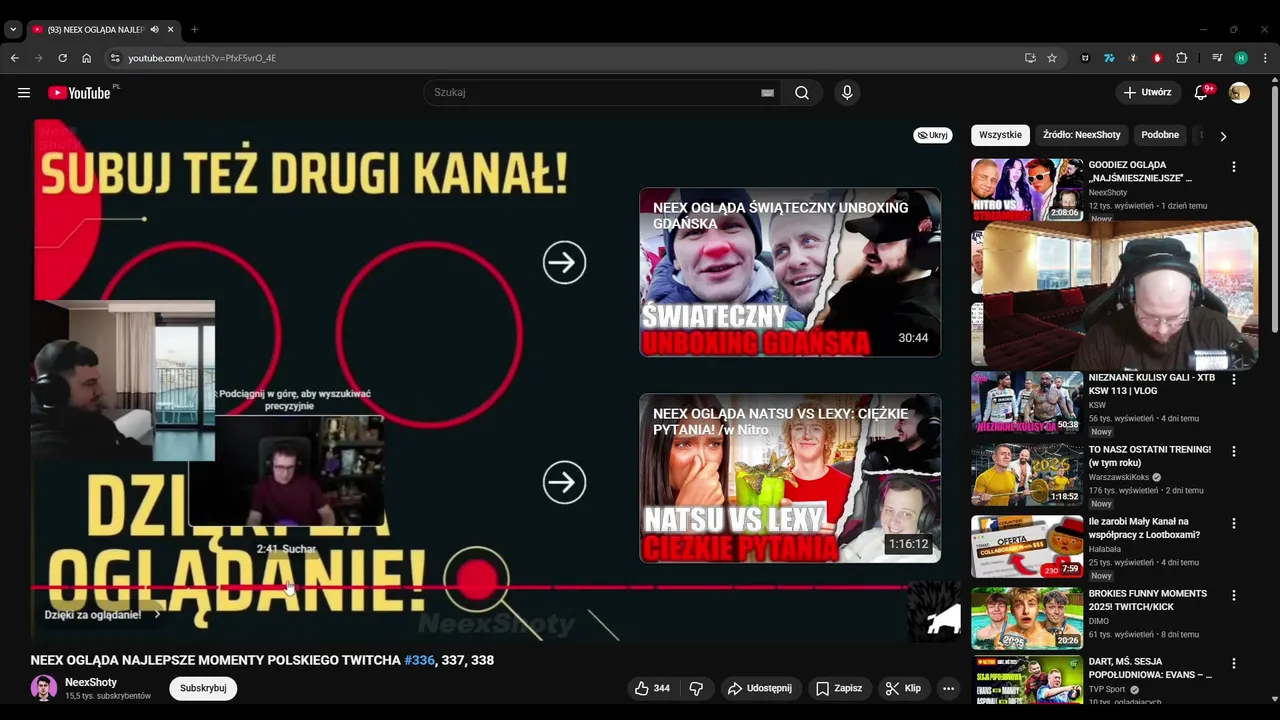The height and width of the screenshot is (720, 1280).
Task: Save the video with Zapisz
Action: [838, 688]
